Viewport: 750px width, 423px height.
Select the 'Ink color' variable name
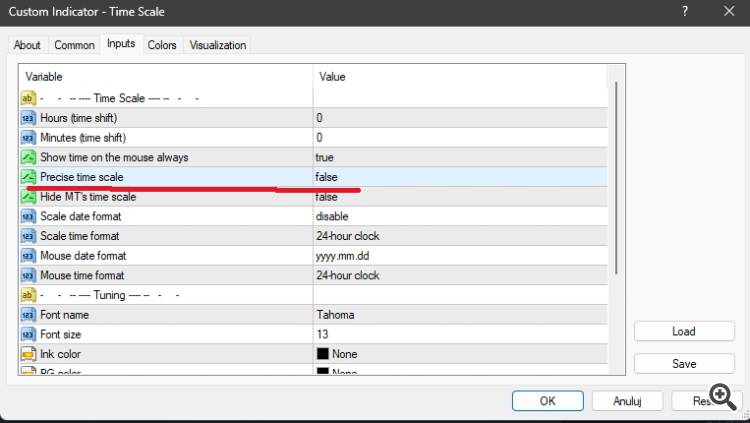click(60, 354)
